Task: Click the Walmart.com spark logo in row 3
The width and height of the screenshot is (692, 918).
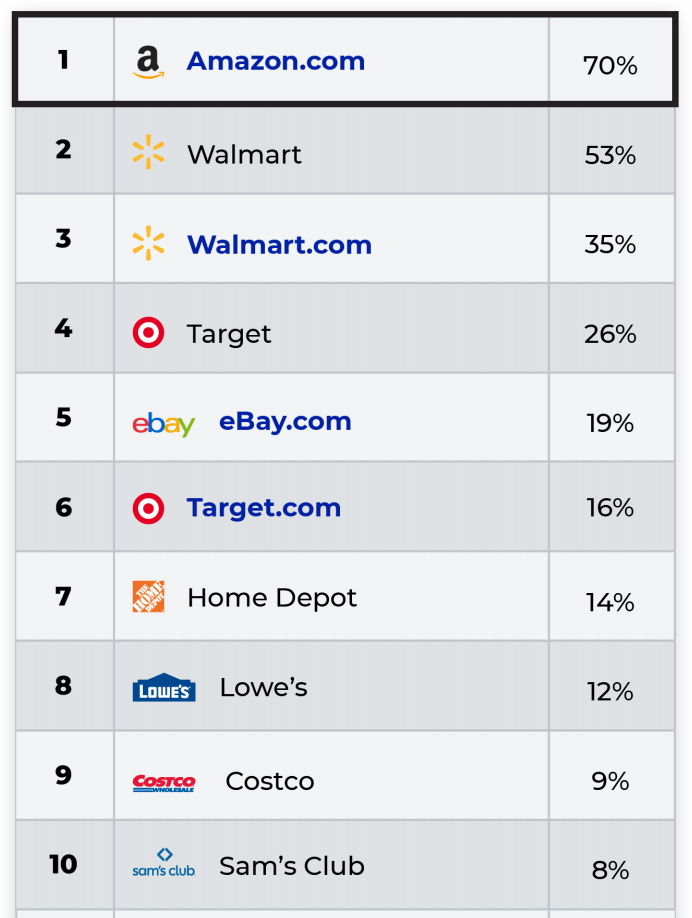Action: (148, 243)
